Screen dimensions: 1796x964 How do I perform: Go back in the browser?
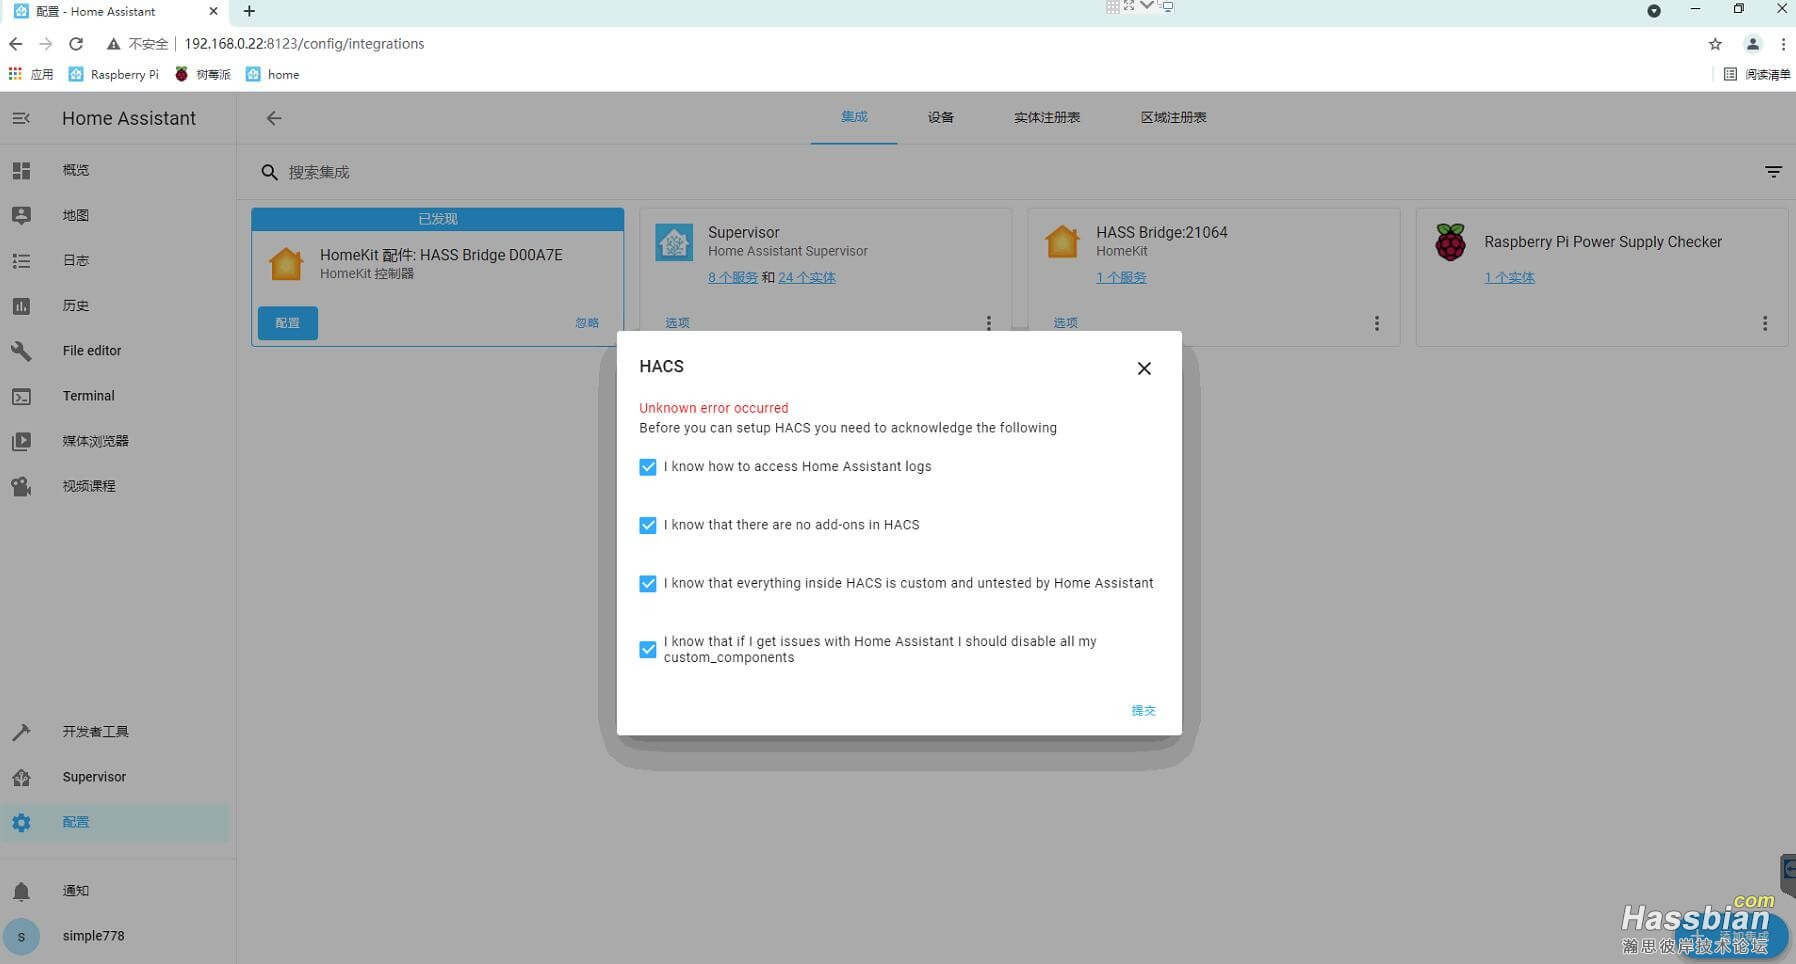[15, 44]
